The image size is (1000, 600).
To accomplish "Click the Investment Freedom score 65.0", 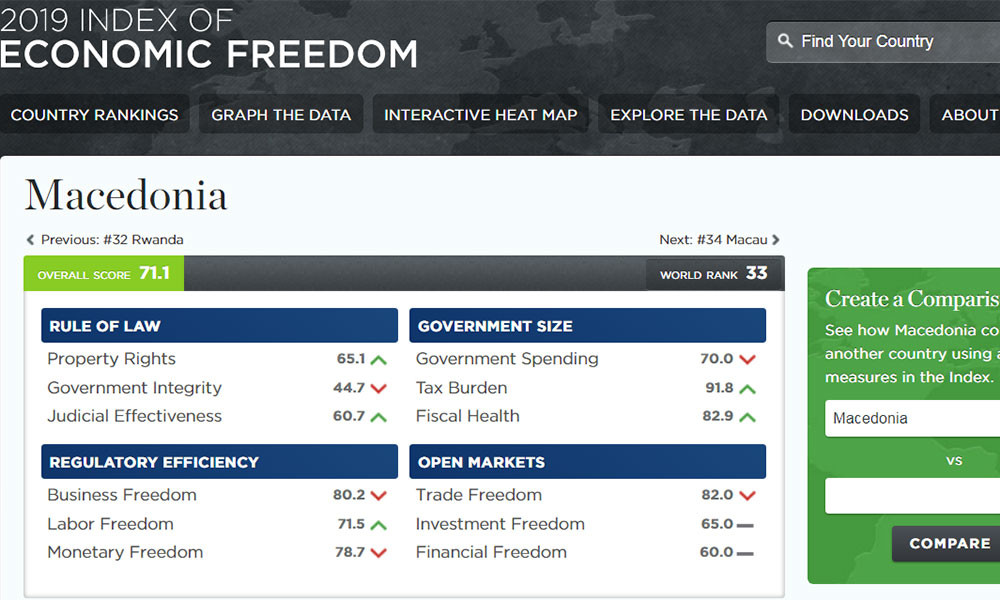I will click(x=717, y=523).
